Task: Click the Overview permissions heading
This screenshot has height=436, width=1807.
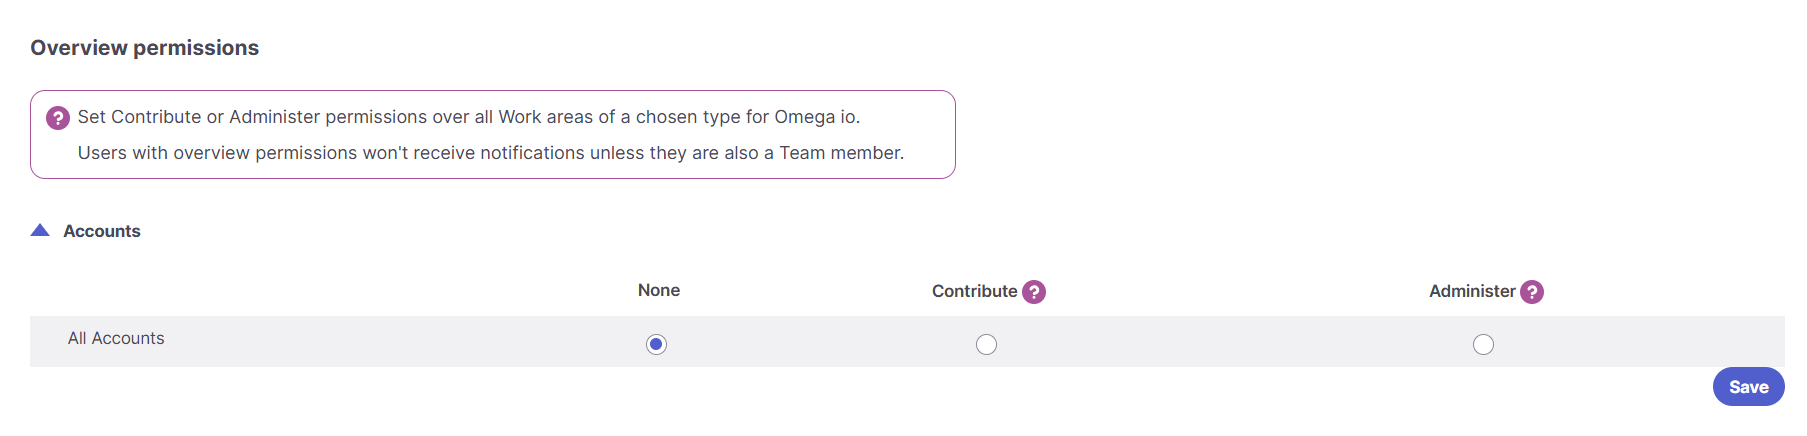Action: pyautogui.click(x=144, y=48)
